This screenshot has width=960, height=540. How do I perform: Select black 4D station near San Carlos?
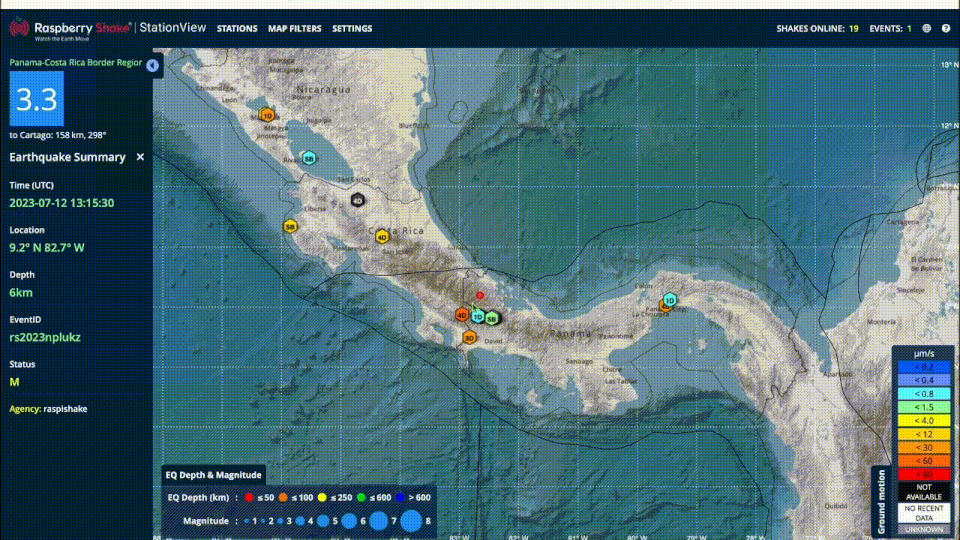(x=358, y=200)
